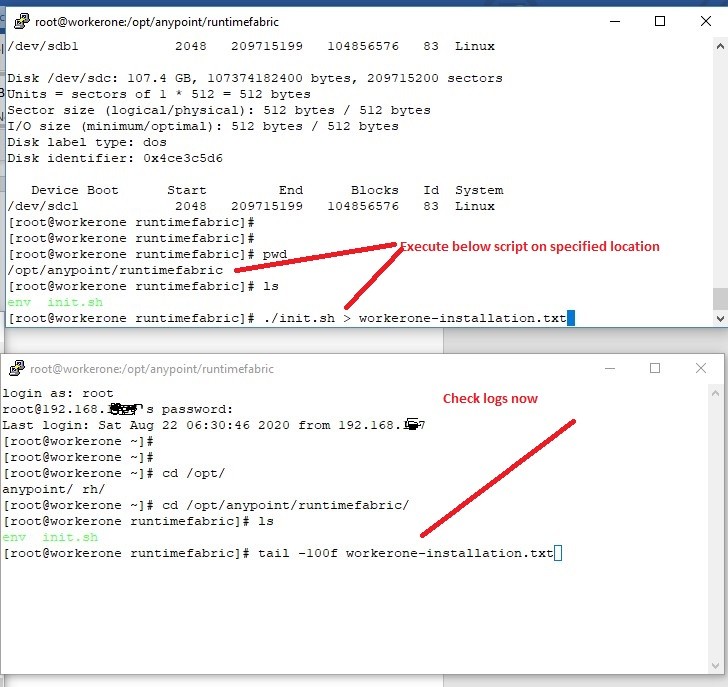Click the up arrow of top window scrollbar
This screenshot has width=728, height=687.
(x=720, y=46)
